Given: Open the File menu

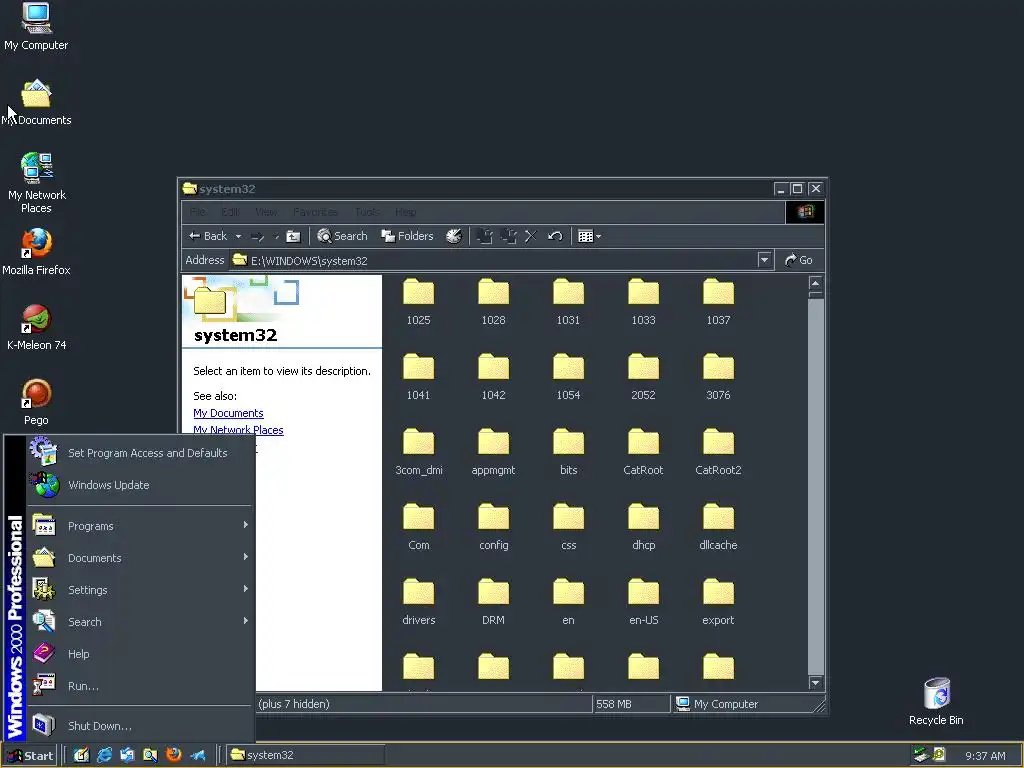Looking at the screenshot, I should pos(198,212).
